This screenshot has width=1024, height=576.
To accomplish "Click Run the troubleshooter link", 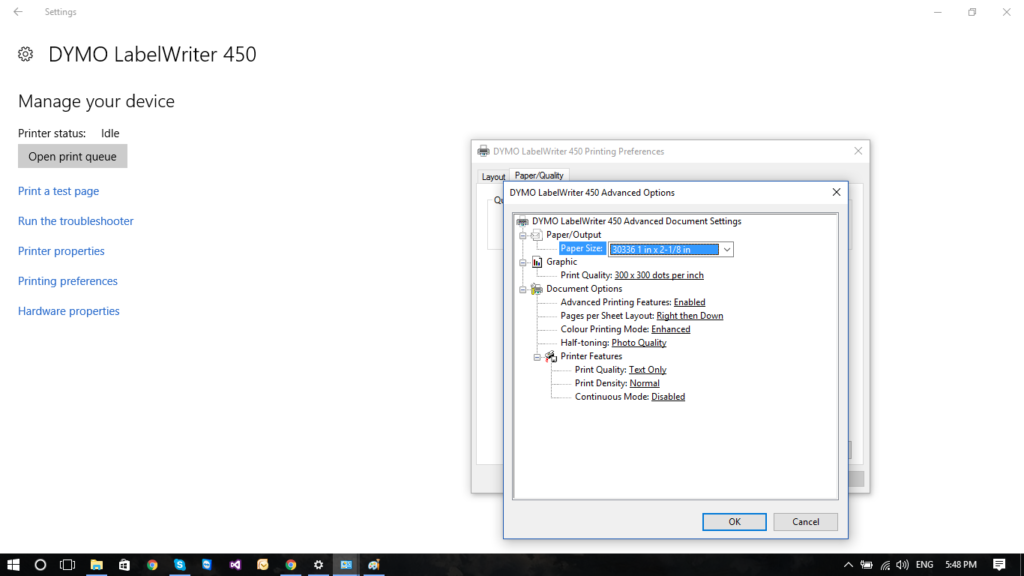I will point(76,221).
